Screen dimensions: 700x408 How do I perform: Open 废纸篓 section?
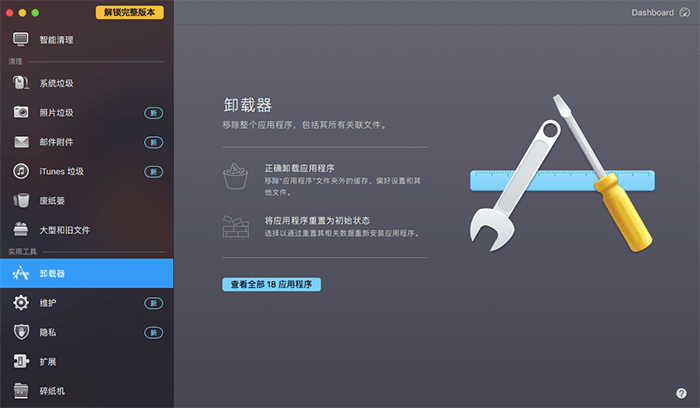pyautogui.click(x=87, y=200)
